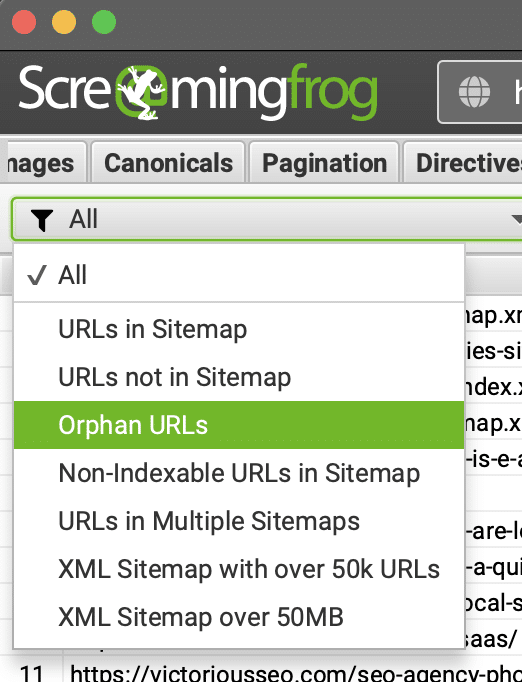
Task: Click the globe icon in URL bar
Action: coord(474,91)
